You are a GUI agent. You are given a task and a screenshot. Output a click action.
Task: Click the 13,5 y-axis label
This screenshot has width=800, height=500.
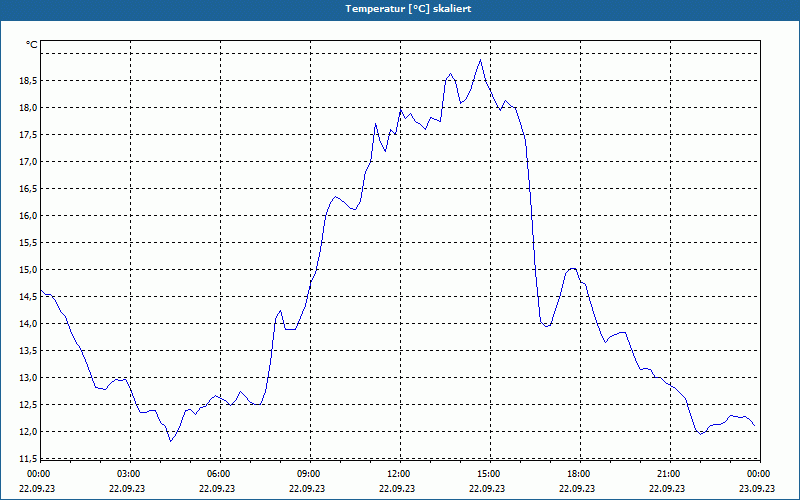tap(27, 351)
